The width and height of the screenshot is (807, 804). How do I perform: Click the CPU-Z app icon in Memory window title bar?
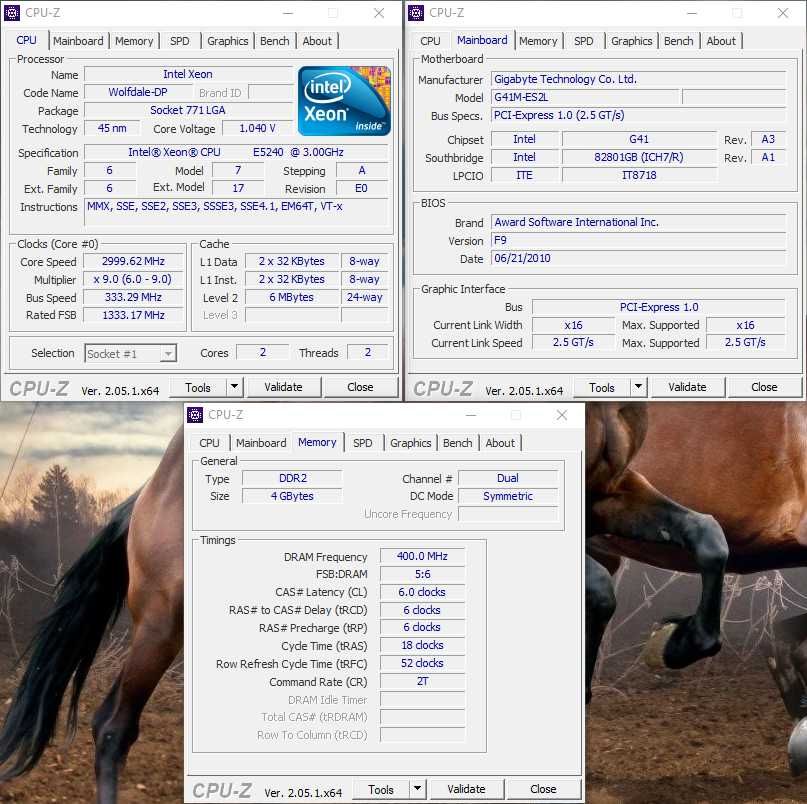pos(195,415)
